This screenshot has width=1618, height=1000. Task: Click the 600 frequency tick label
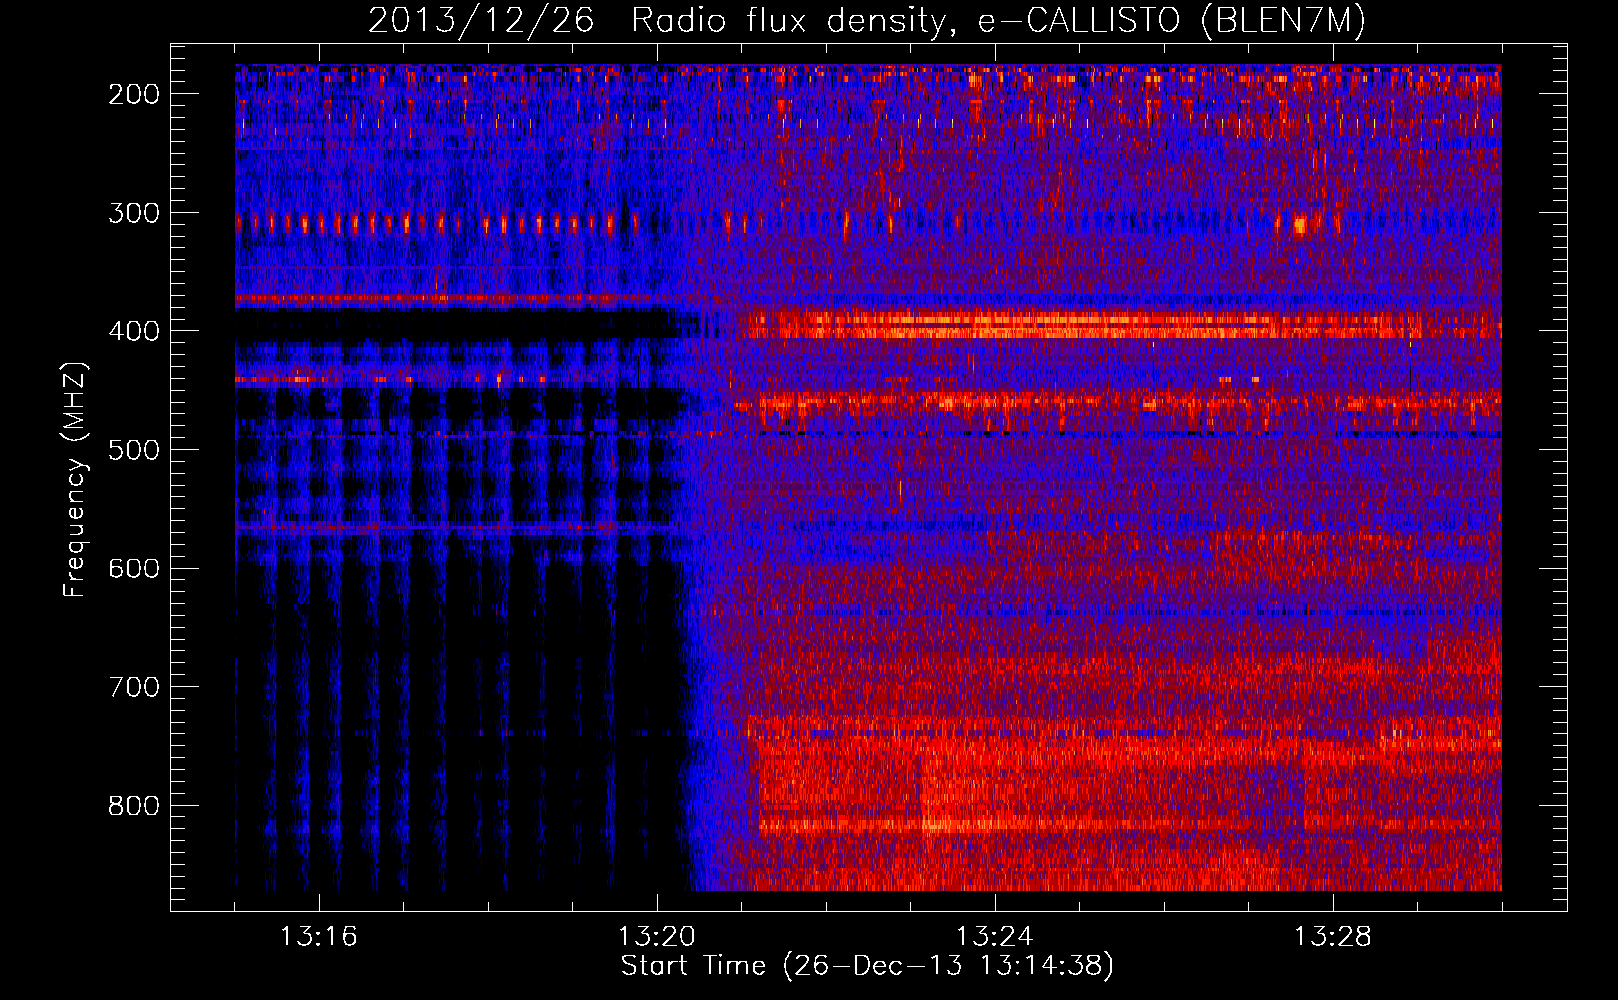pos(134,568)
